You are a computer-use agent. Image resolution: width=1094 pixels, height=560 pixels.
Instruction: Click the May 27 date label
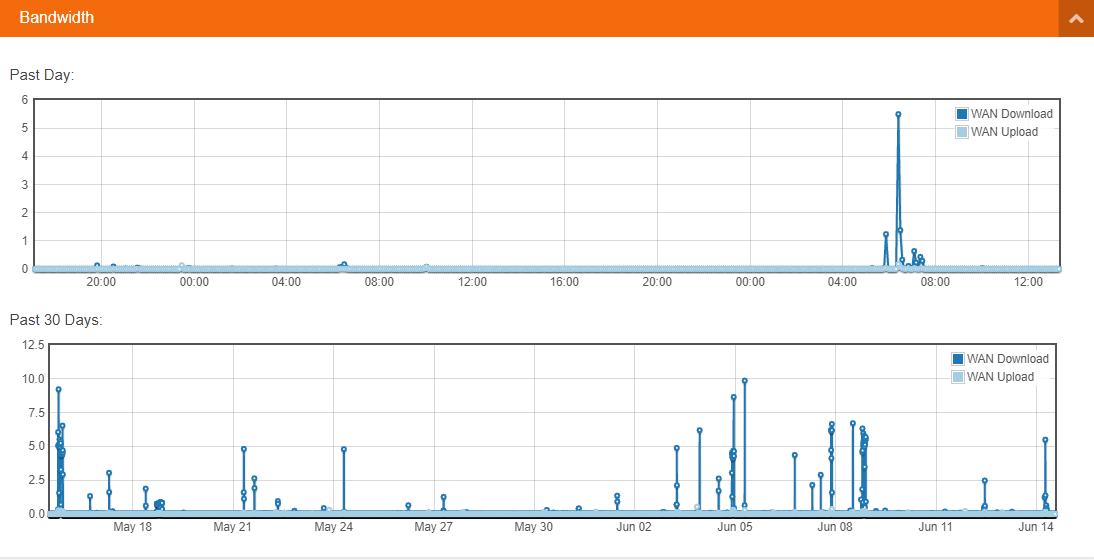tap(434, 527)
